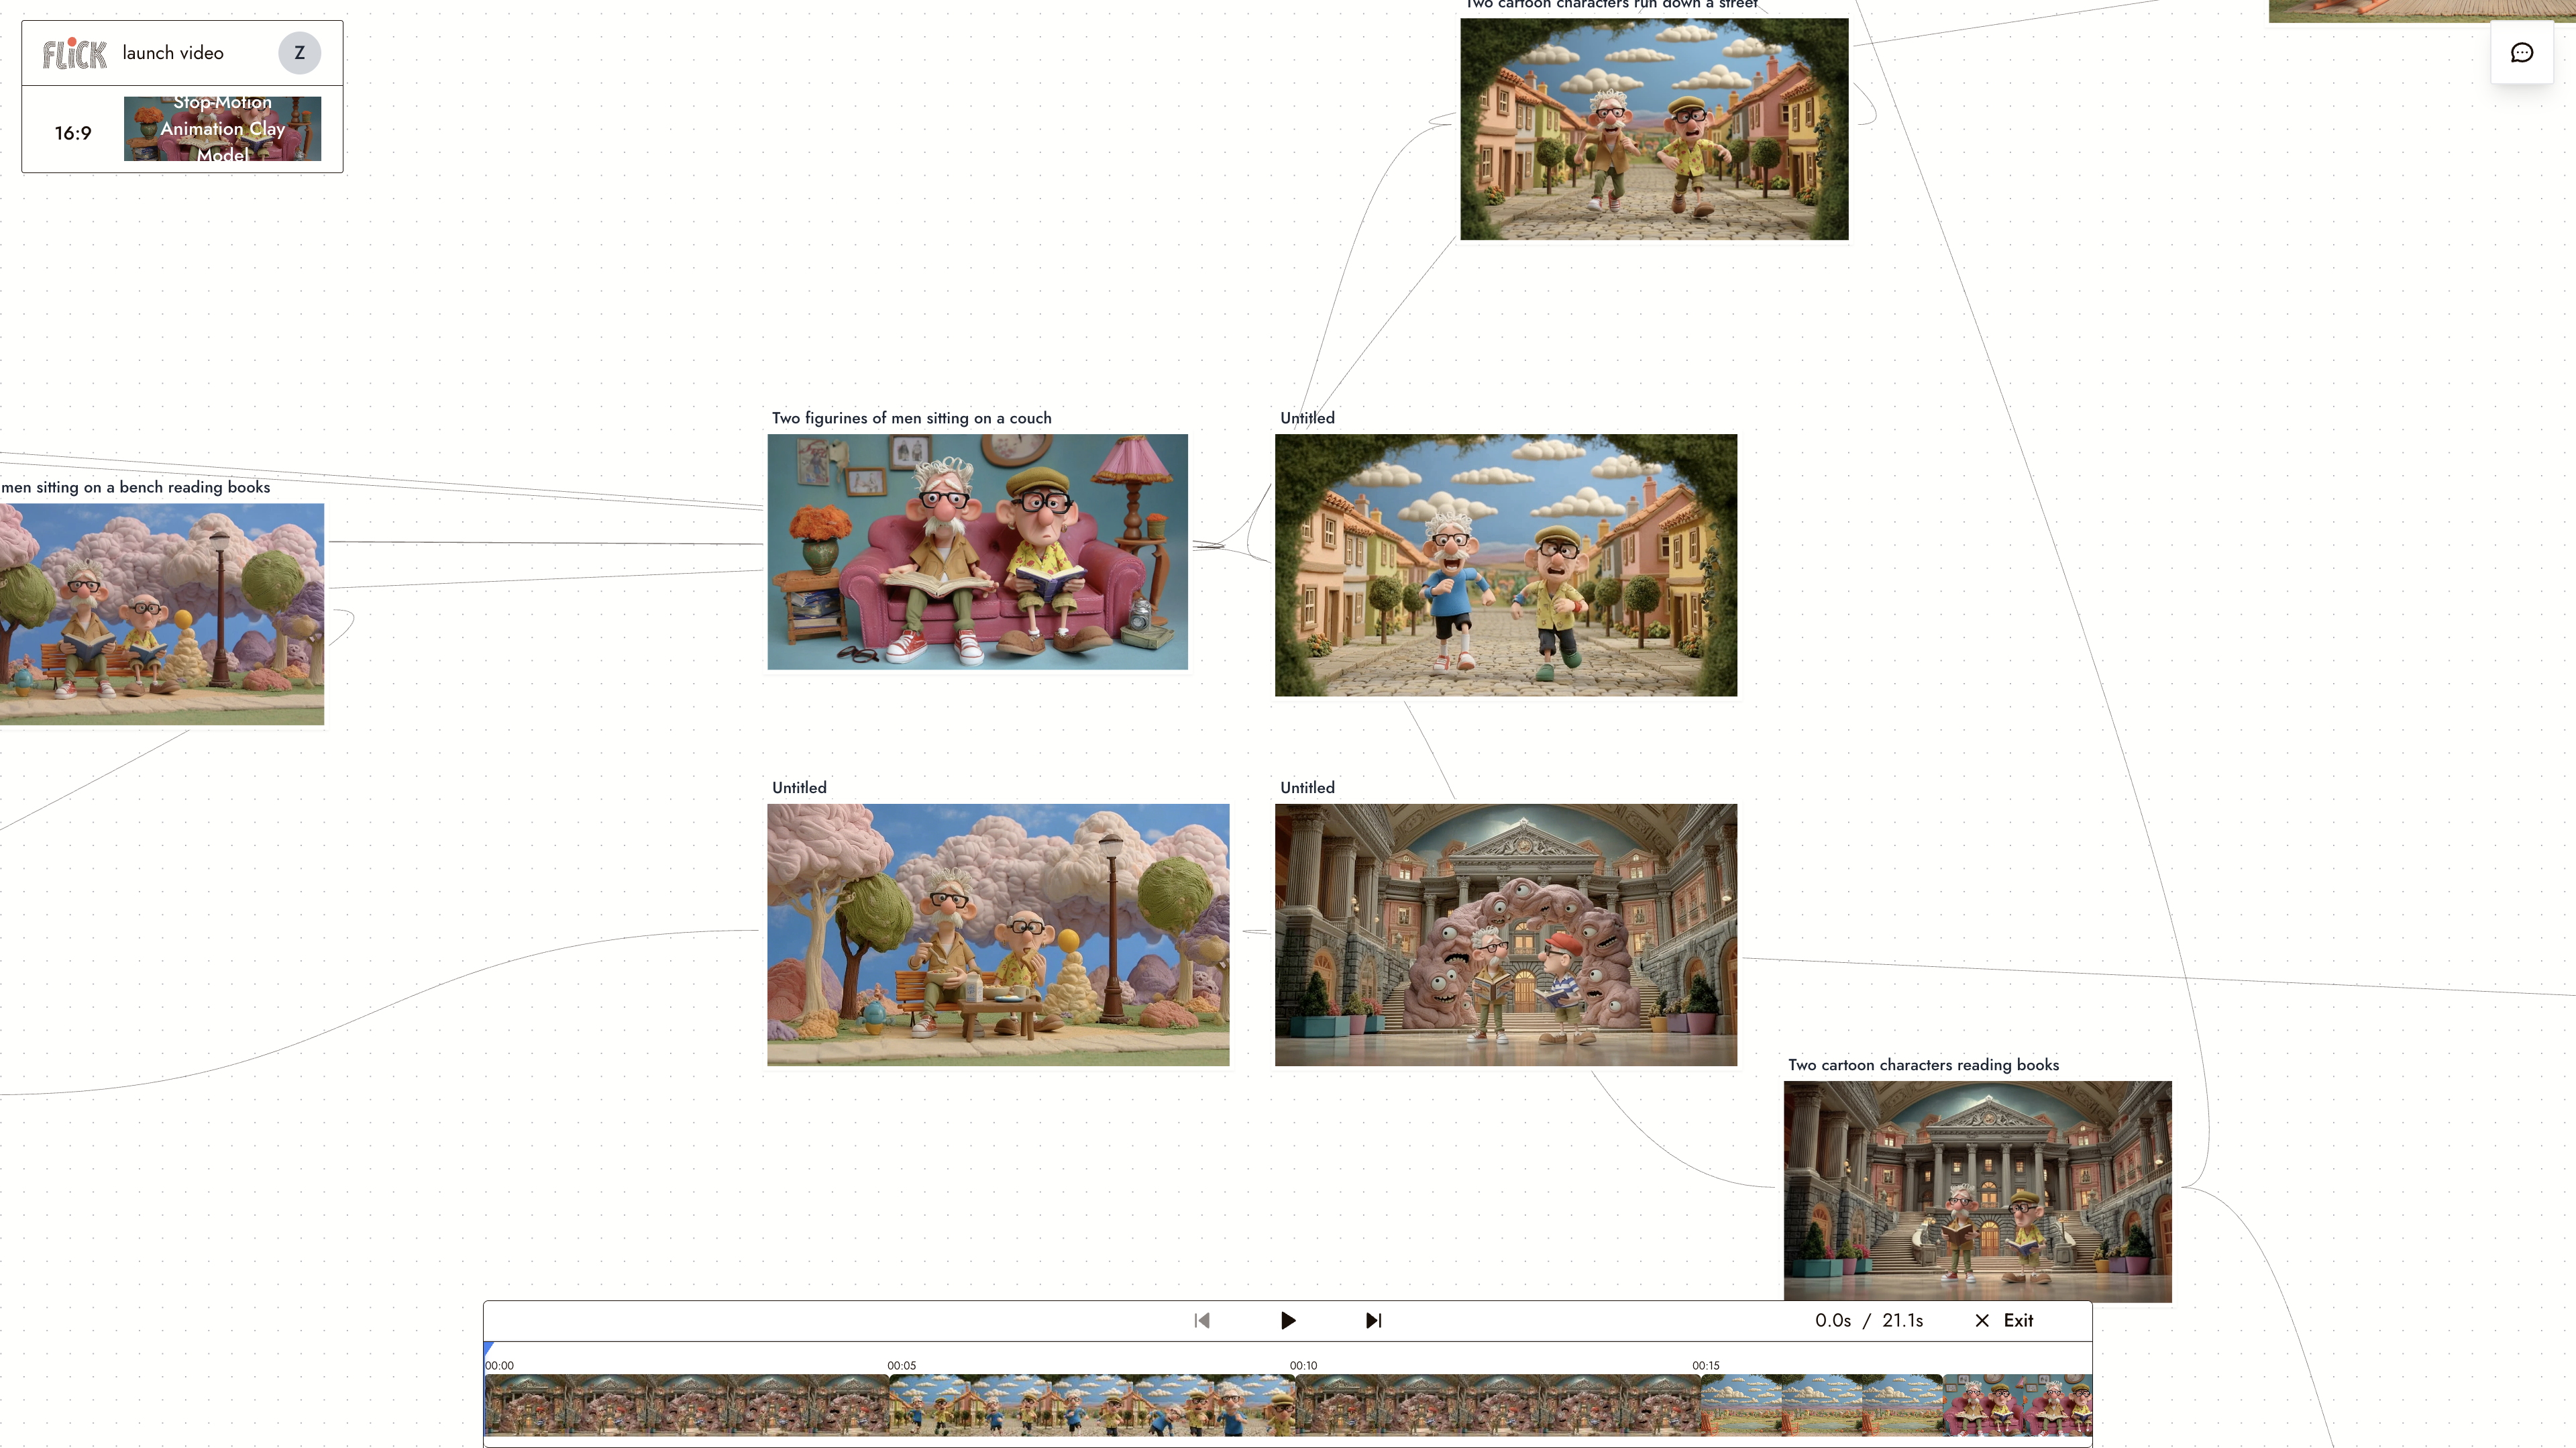This screenshot has height=1448, width=2576.
Task: Click the Flick logo
Action: click(x=74, y=53)
